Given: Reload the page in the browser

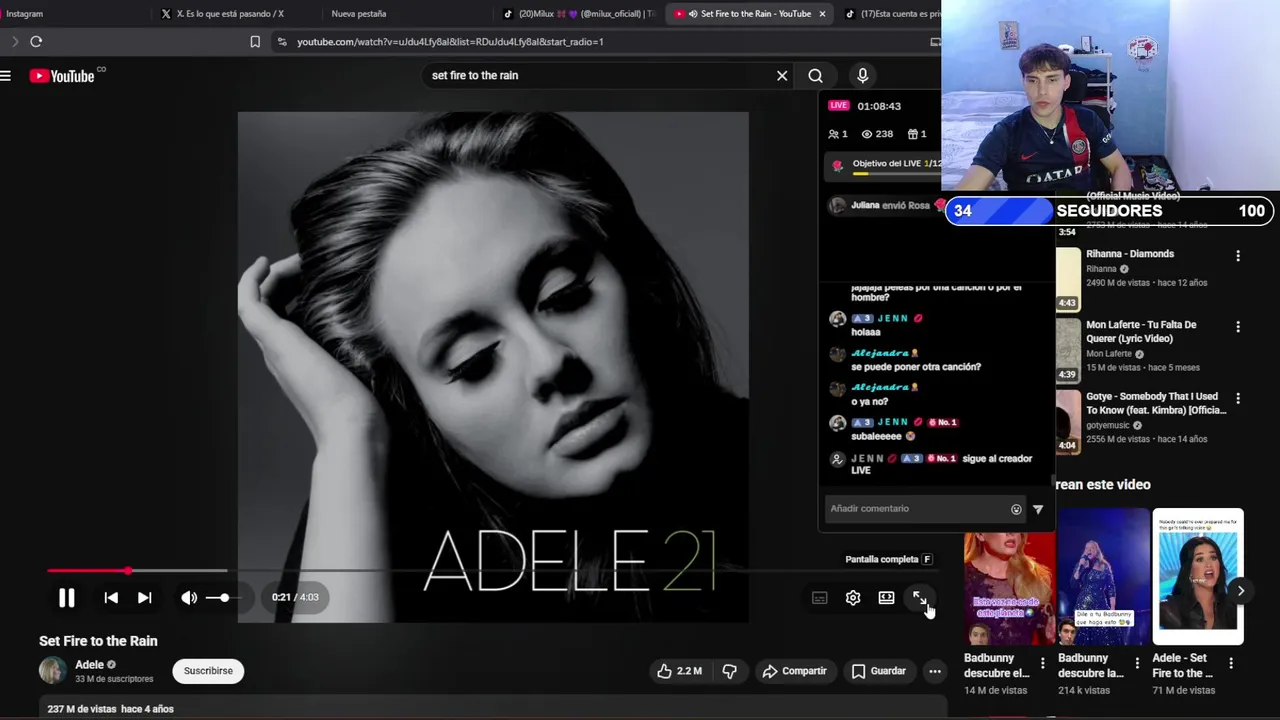Looking at the screenshot, I should coord(36,41).
